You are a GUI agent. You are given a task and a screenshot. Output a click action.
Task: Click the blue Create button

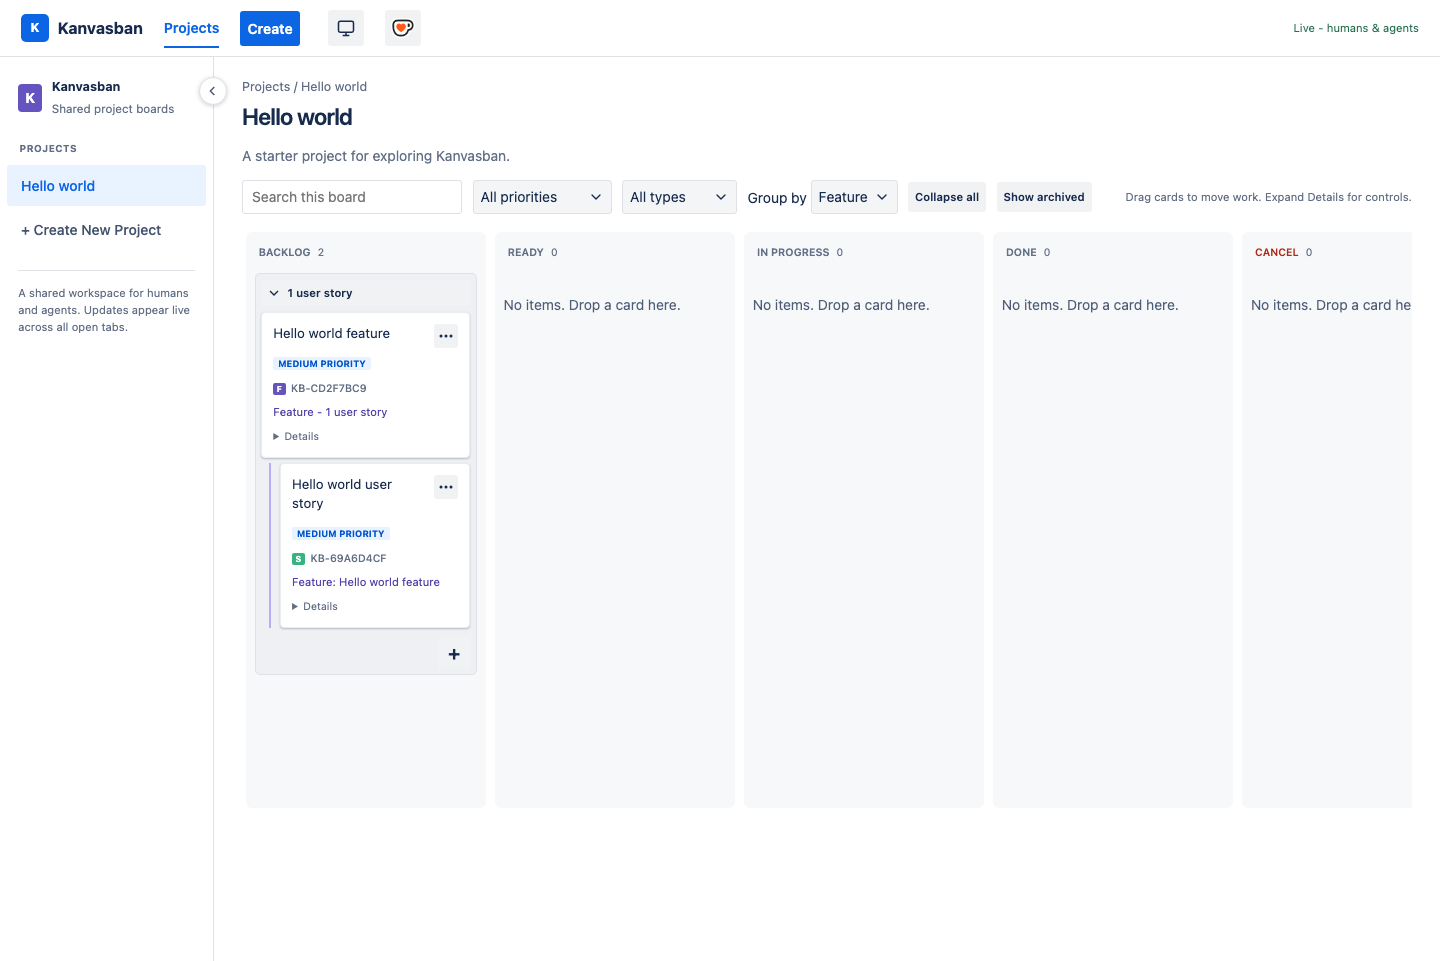click(x=270, y=29)
